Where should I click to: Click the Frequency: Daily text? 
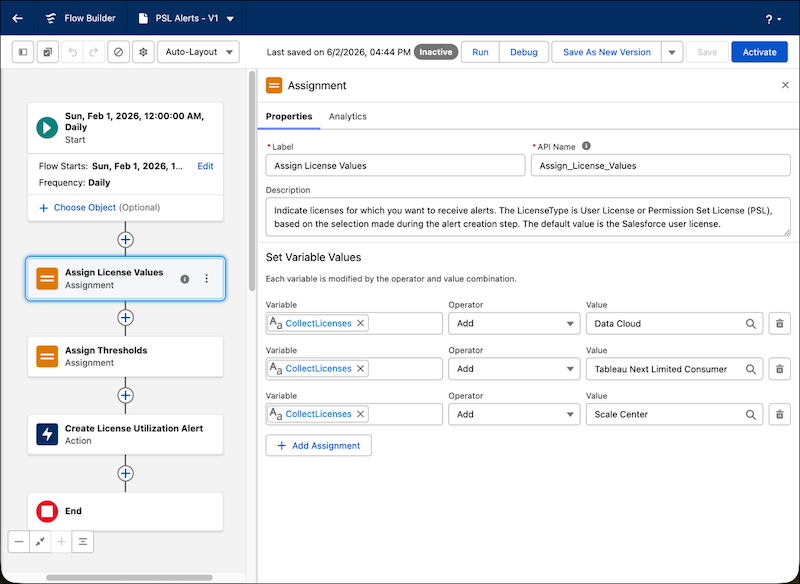[x=74, y=183]
